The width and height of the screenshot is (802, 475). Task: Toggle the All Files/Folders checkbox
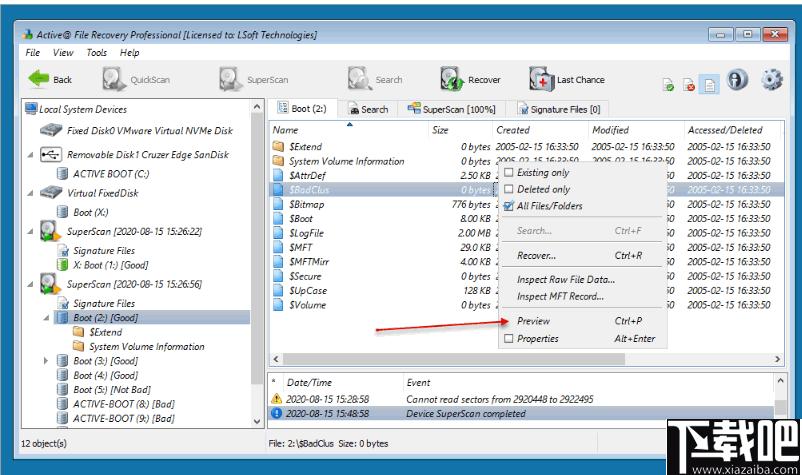point(508,206)
